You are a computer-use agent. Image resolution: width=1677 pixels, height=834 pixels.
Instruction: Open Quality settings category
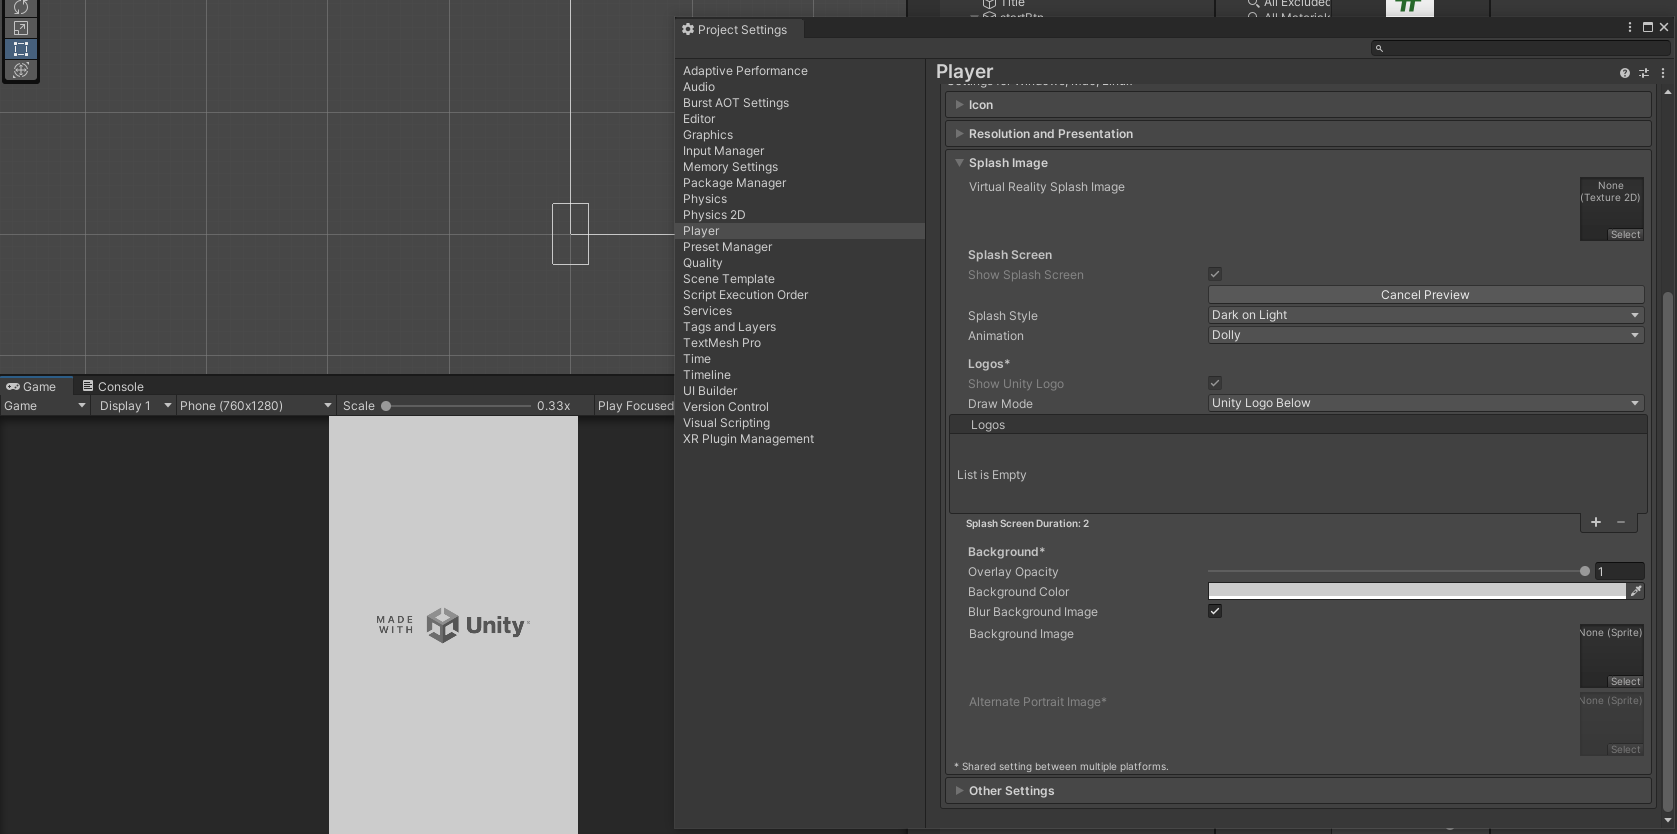pyautogui.click(x=702, y=263)
